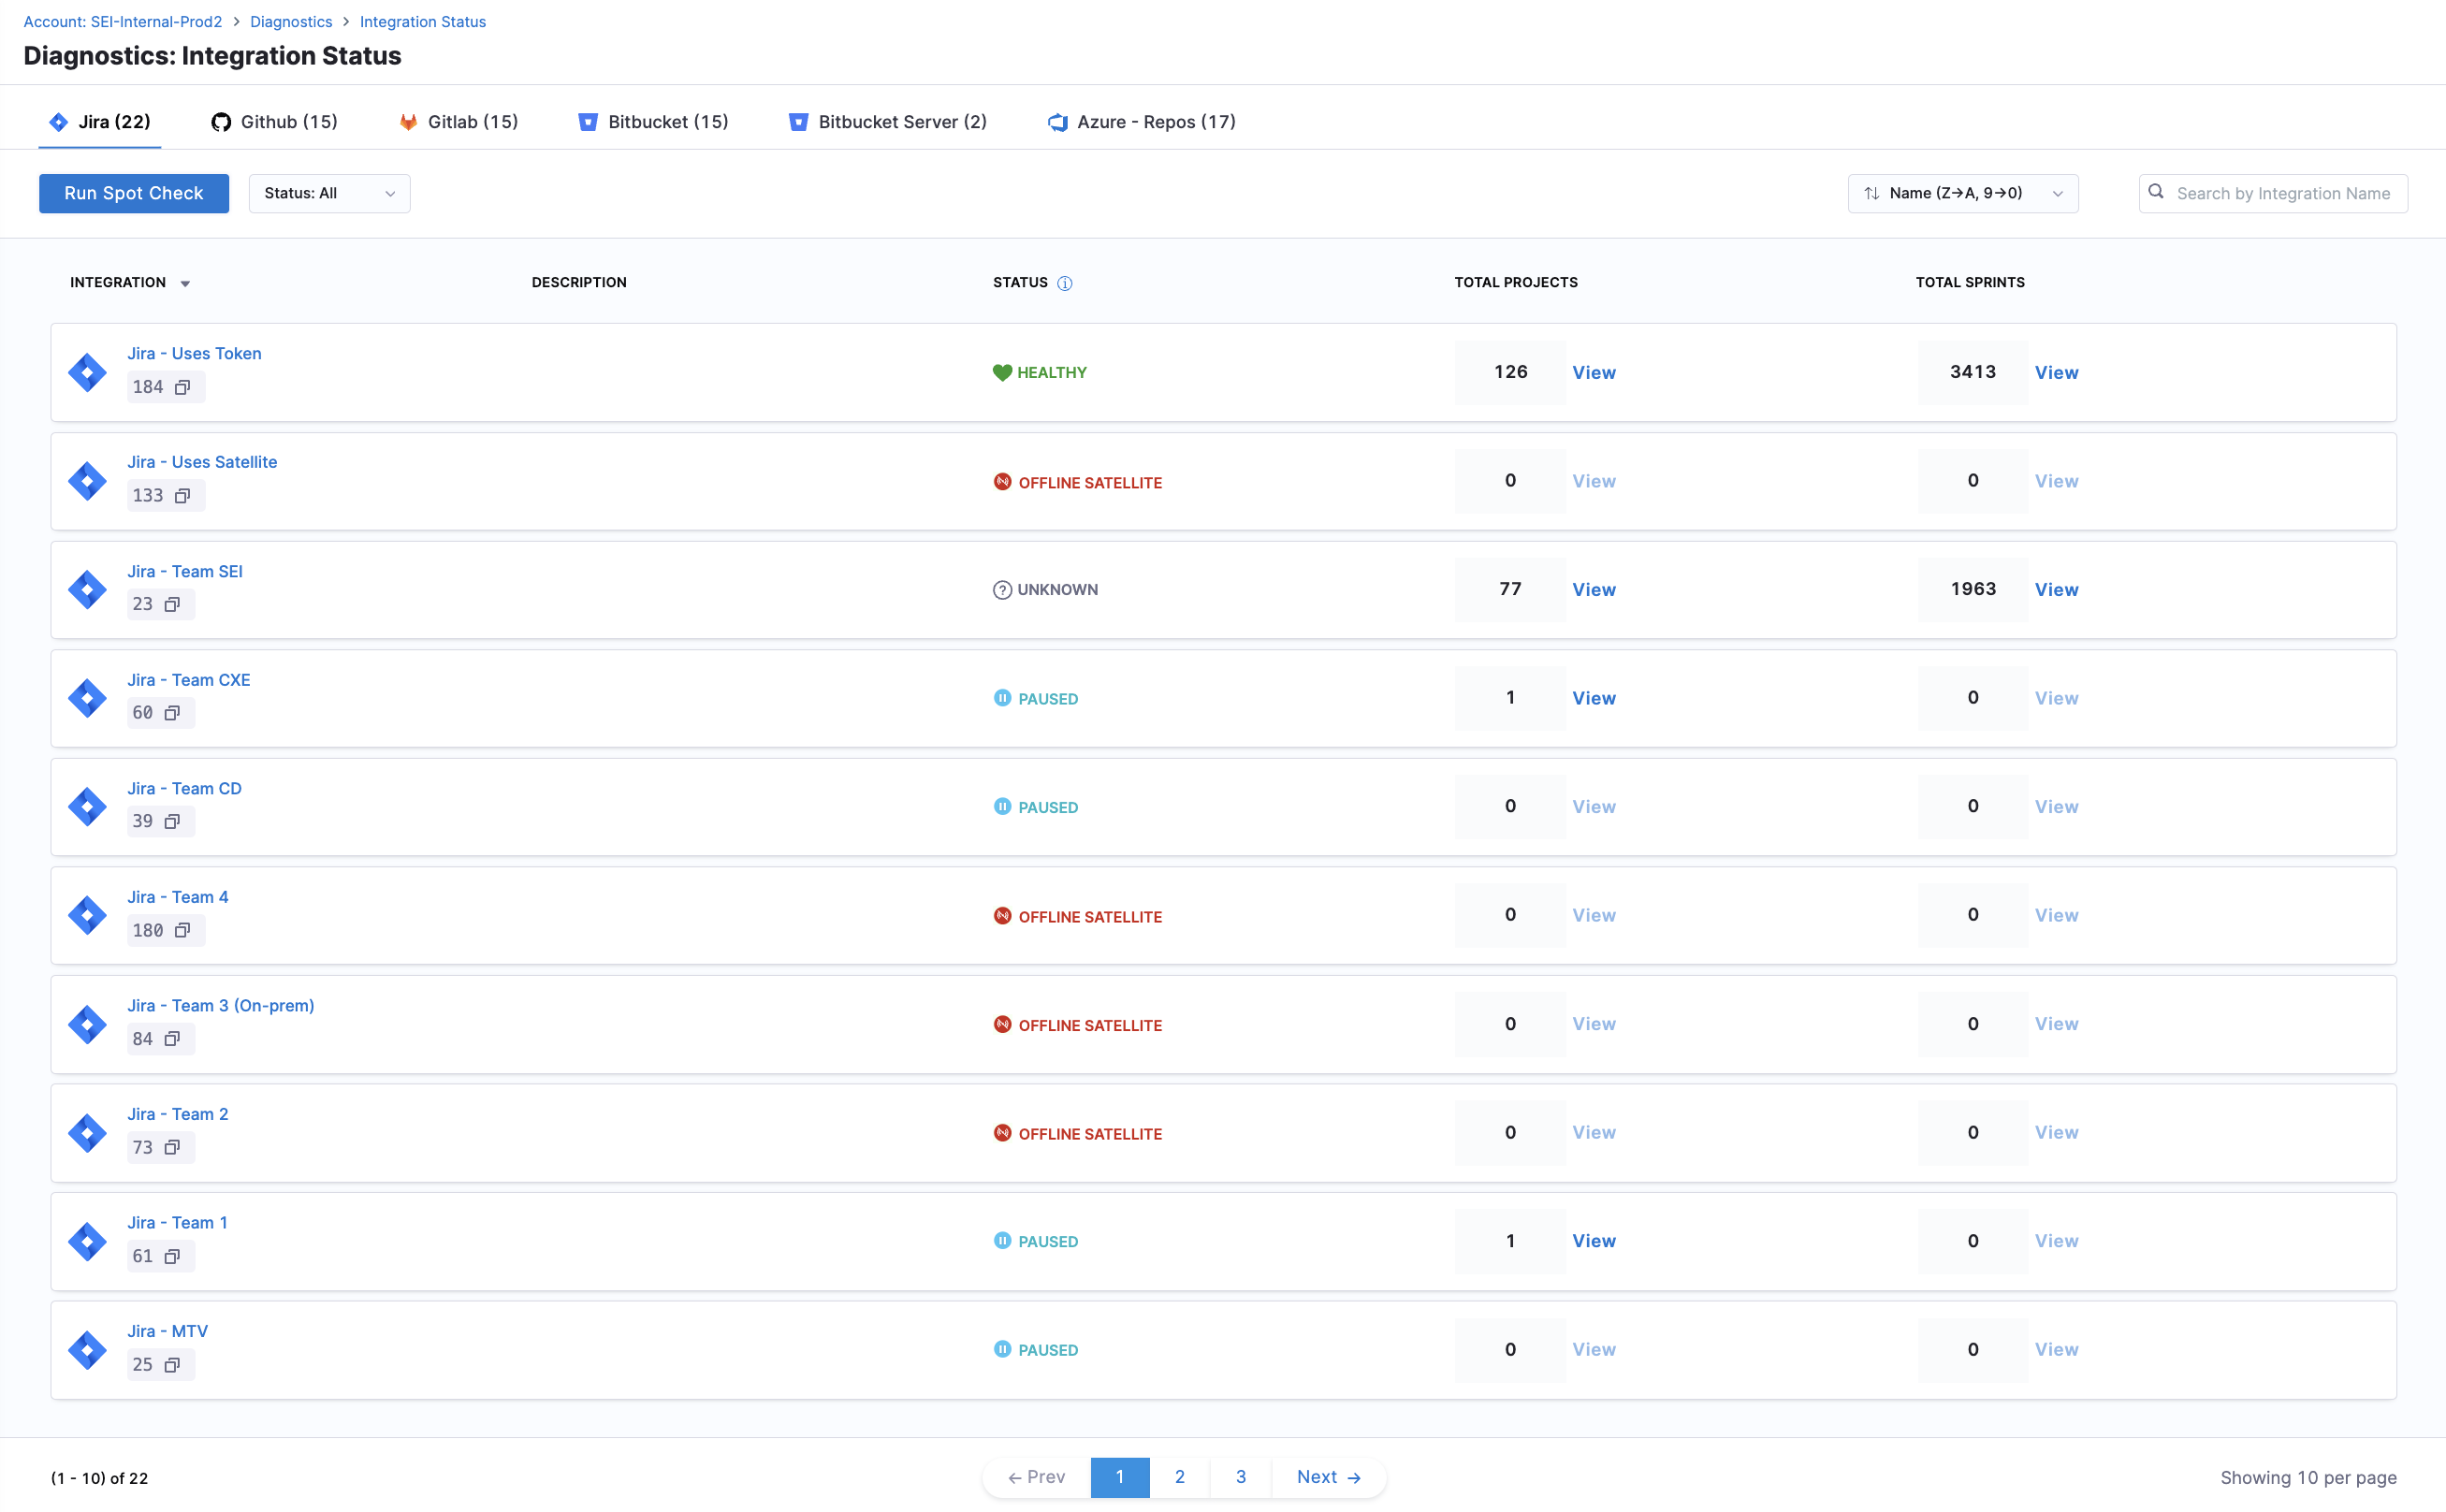View total sprints for Jira - Uses Token
Image resolution: width=2446 pixels, height=1512 pixels.
point(2056,372)
